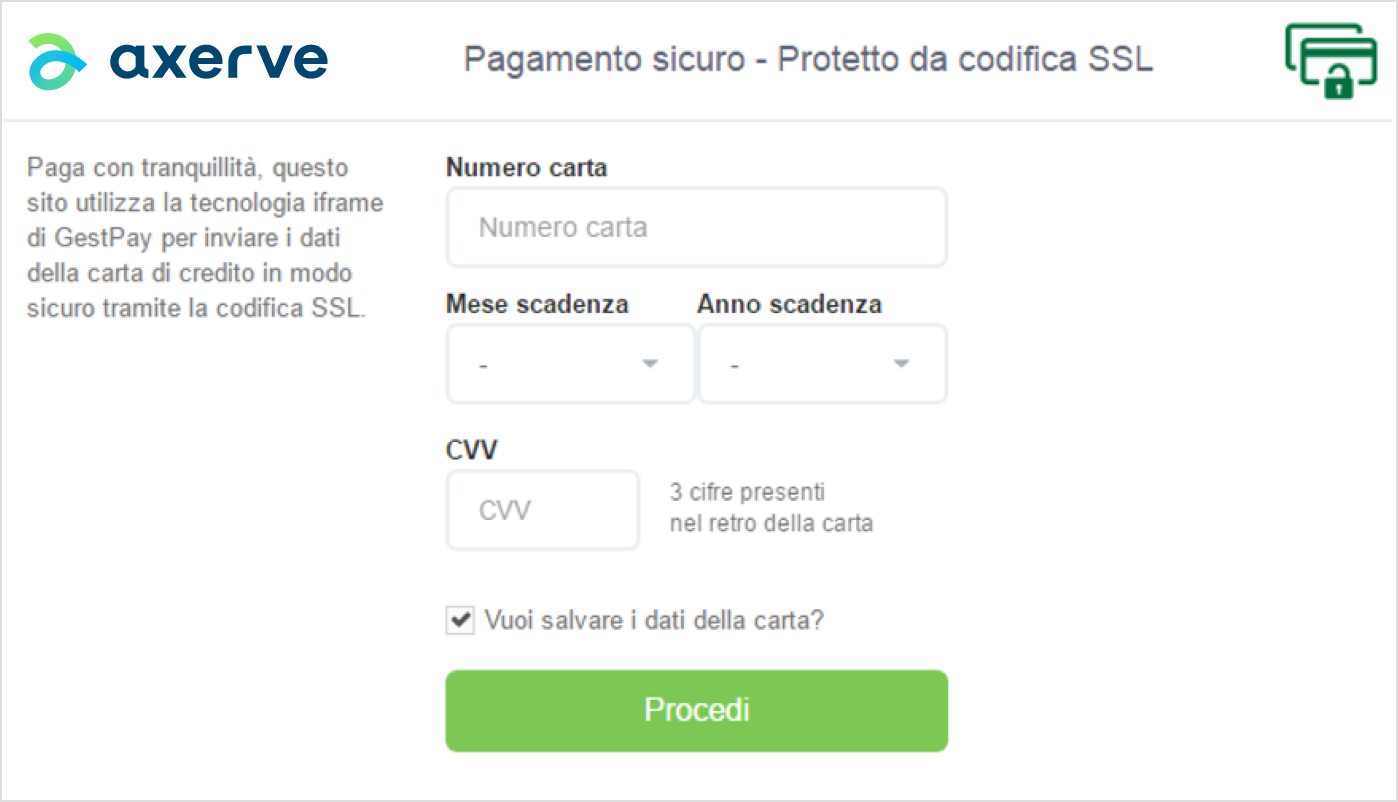The height and width of the screenshot is (802, 1398).
Task: Click the dash placeholder in month selector
Action: 483,366
